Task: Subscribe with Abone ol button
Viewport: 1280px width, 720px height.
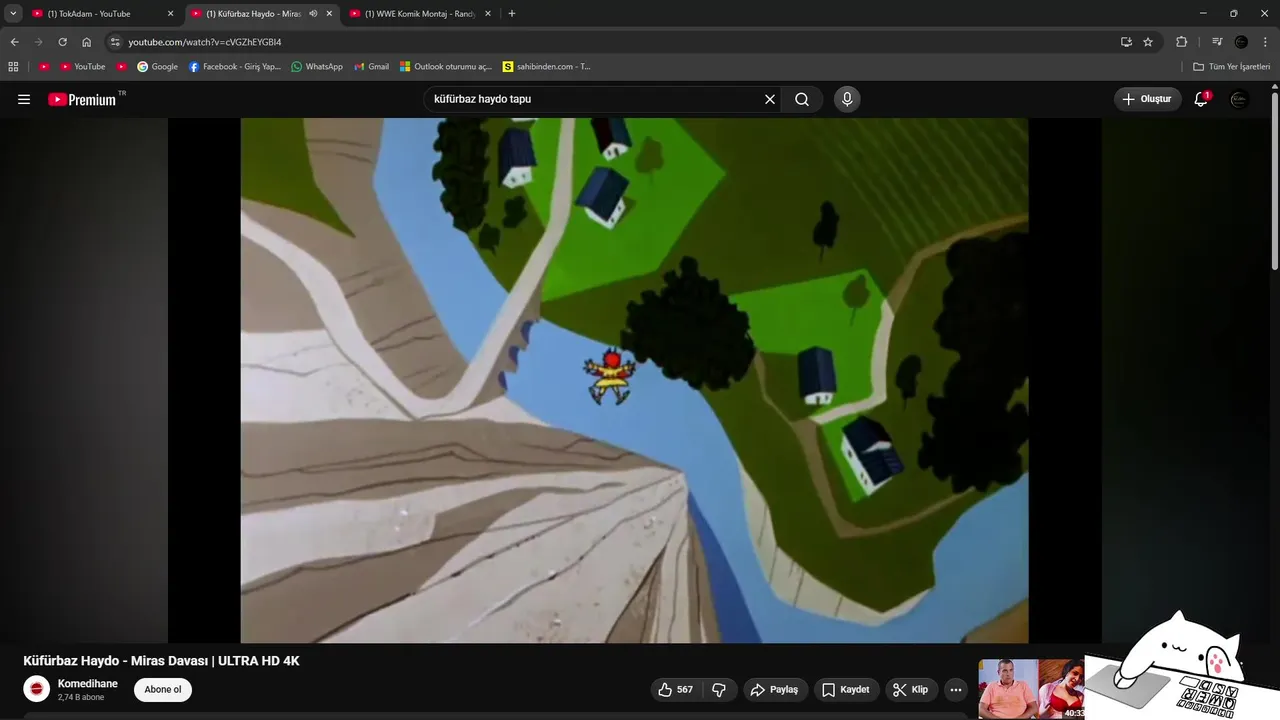Action: 163,689
